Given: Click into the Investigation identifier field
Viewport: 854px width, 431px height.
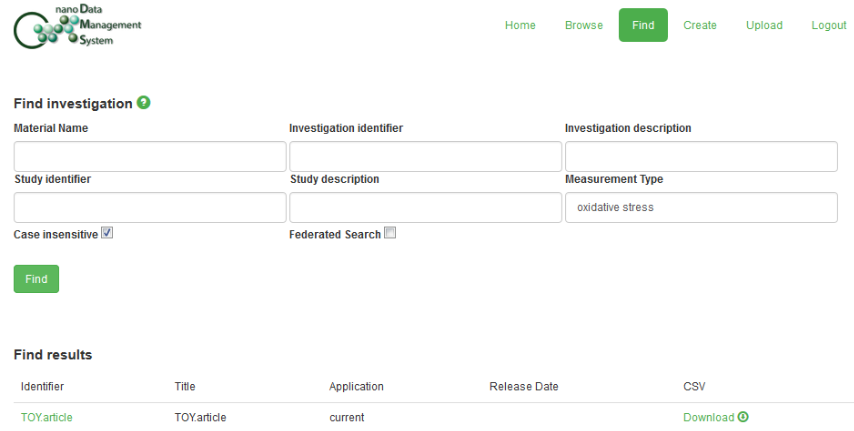Looking at the screenshot, I should click(x=425, y=156).
